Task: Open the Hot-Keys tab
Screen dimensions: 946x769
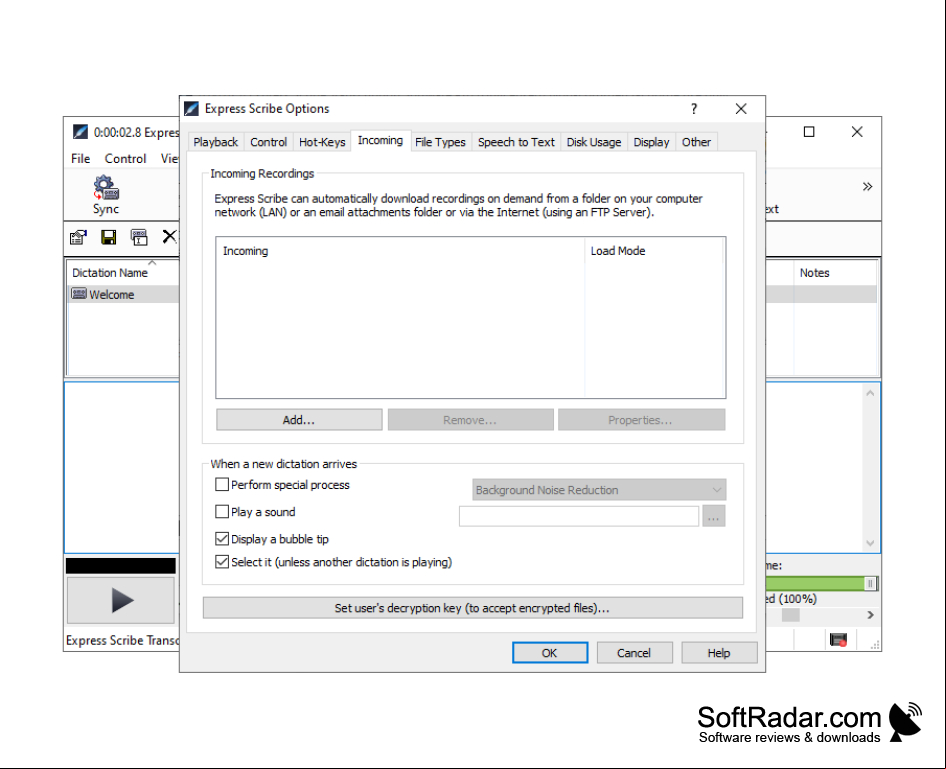Action: [322, 142]
